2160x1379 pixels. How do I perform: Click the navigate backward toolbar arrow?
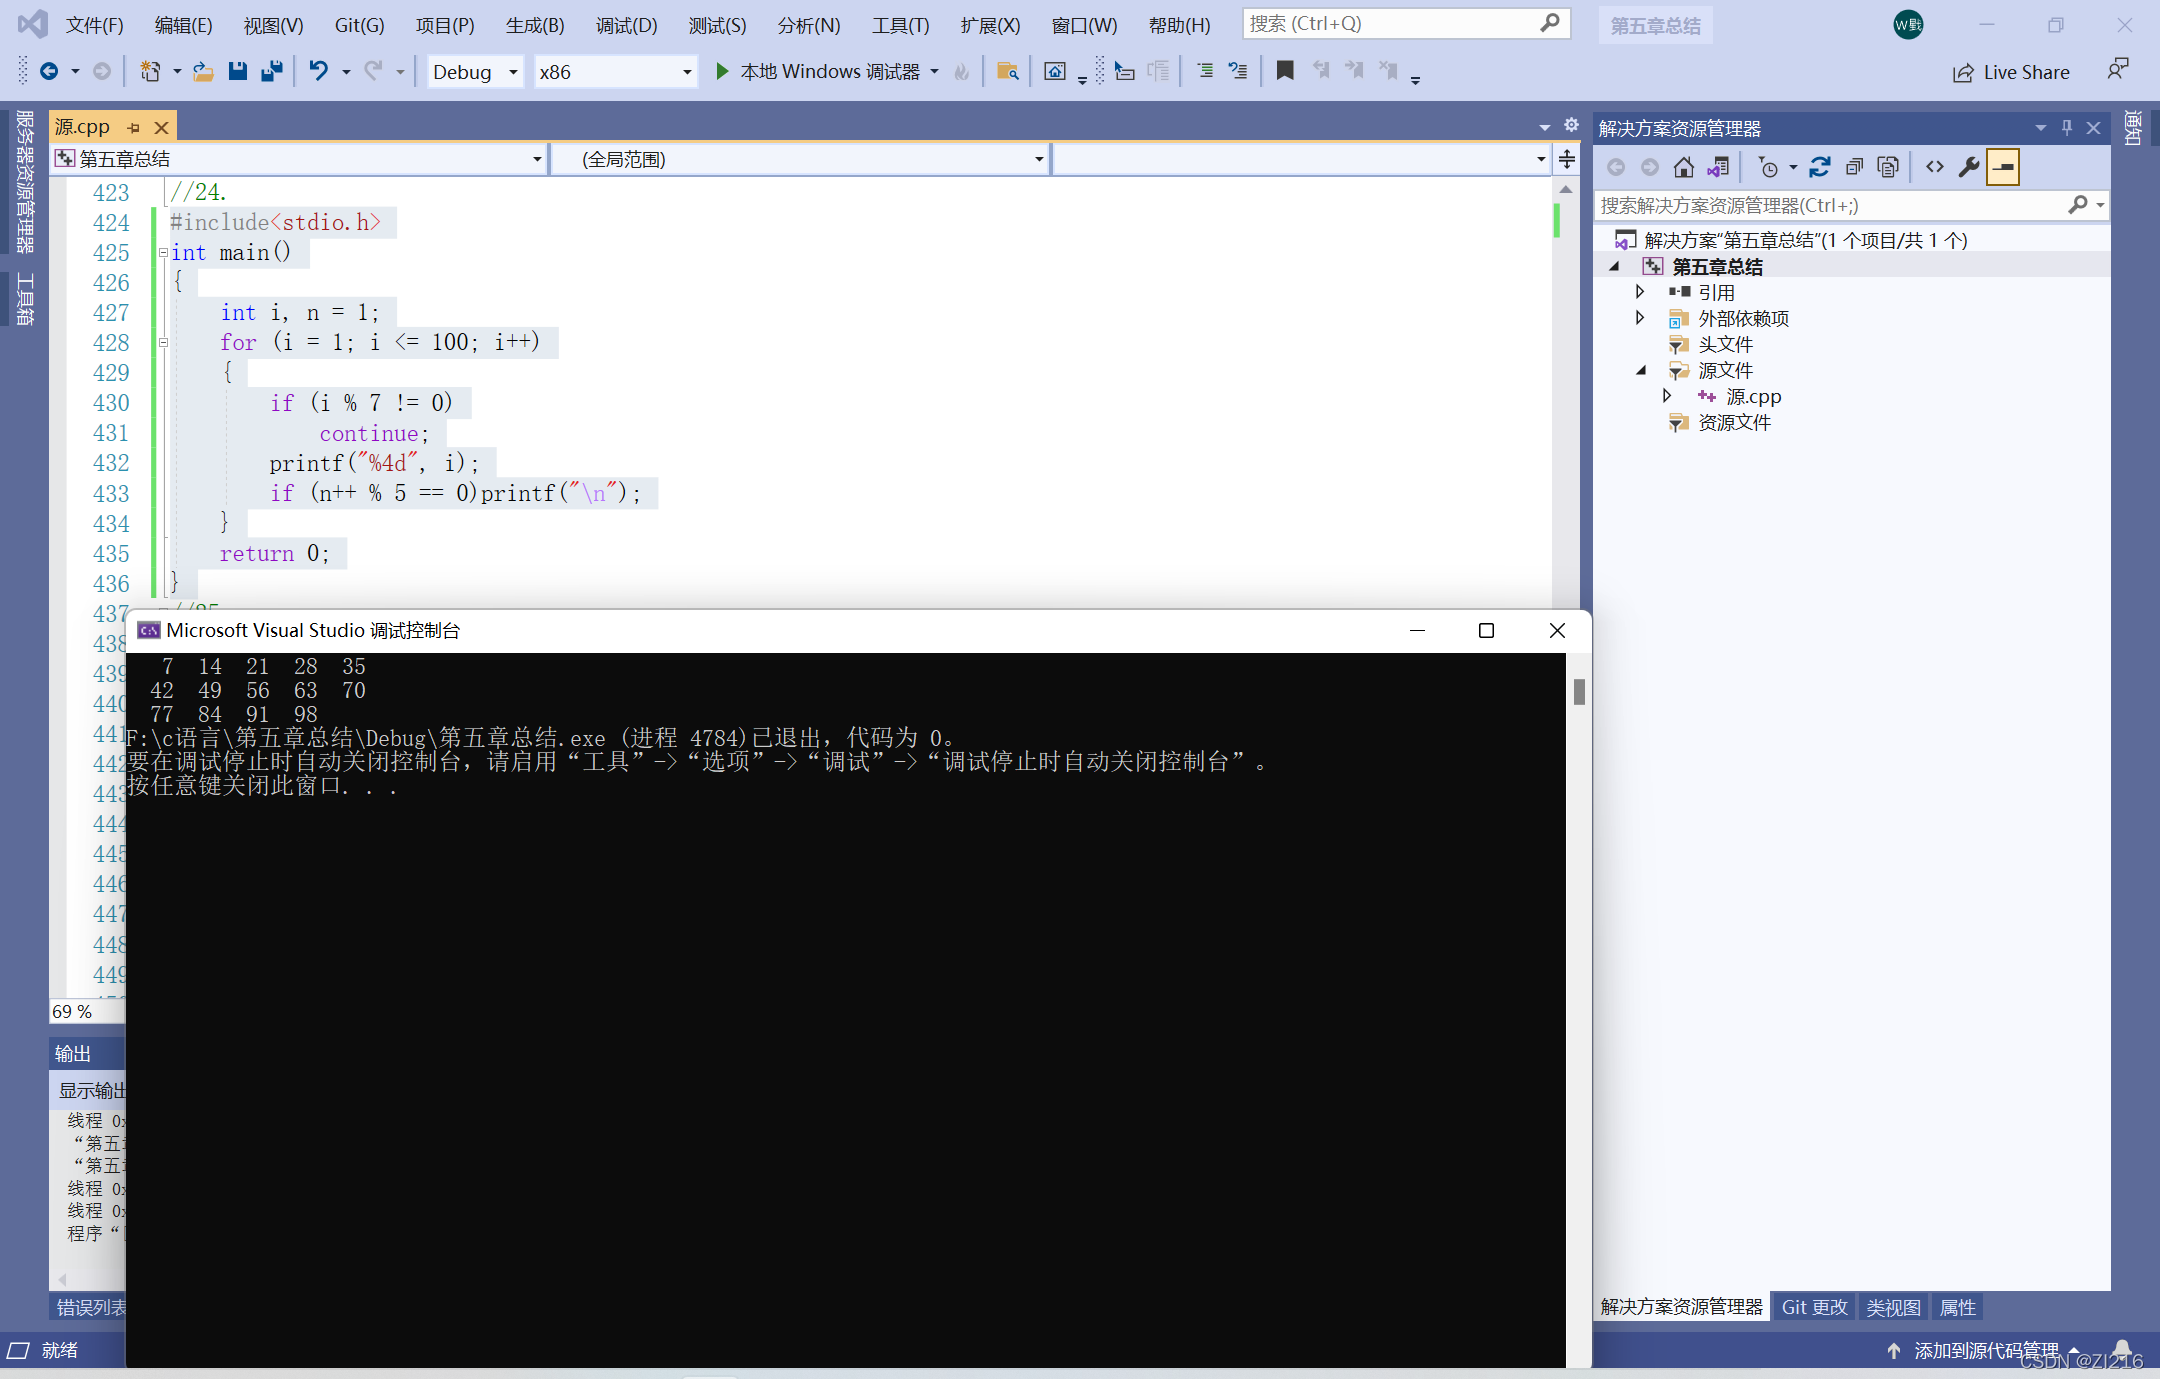[48, 71]
